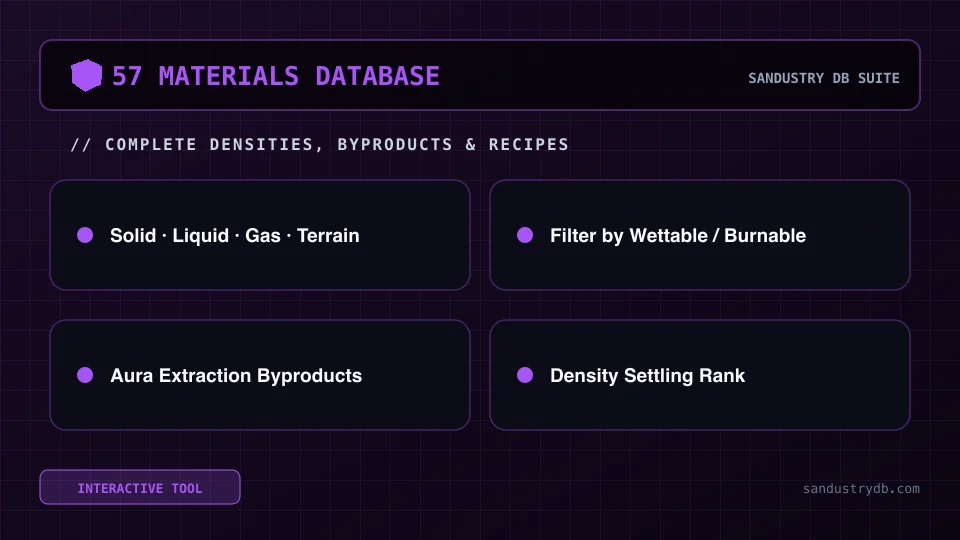The width and height of the screenshot is (960, 540).
Task: Click the purple hexagon logo icon
Action: click(86, 75)
